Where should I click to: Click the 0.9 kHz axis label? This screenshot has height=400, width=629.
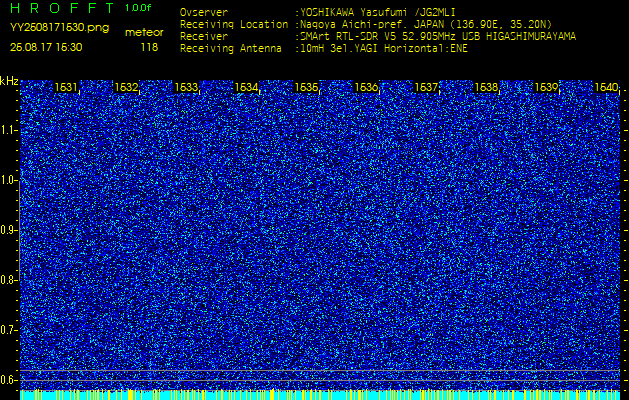(x=7, y=230)
